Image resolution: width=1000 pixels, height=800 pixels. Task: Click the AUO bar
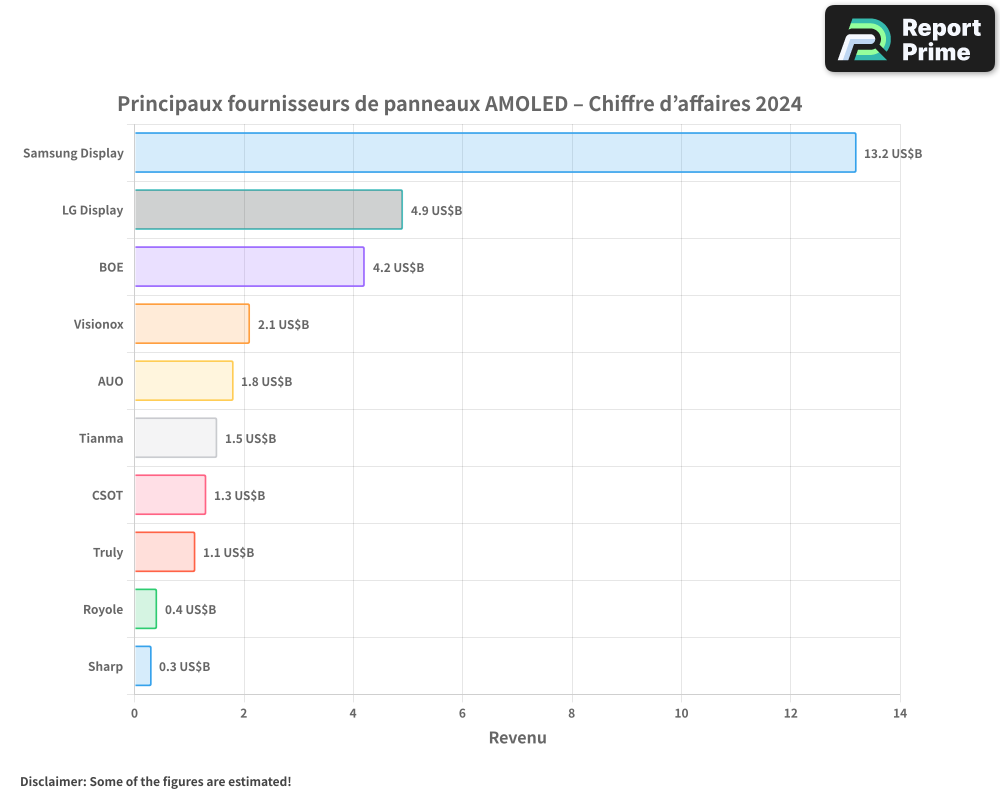click(x=183, y=381)
